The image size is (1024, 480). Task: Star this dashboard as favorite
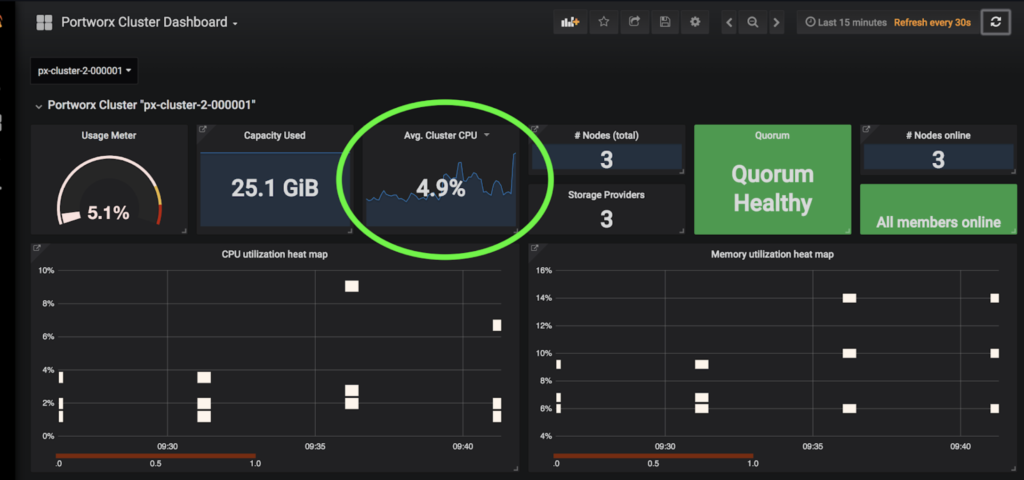pos(603,22)
